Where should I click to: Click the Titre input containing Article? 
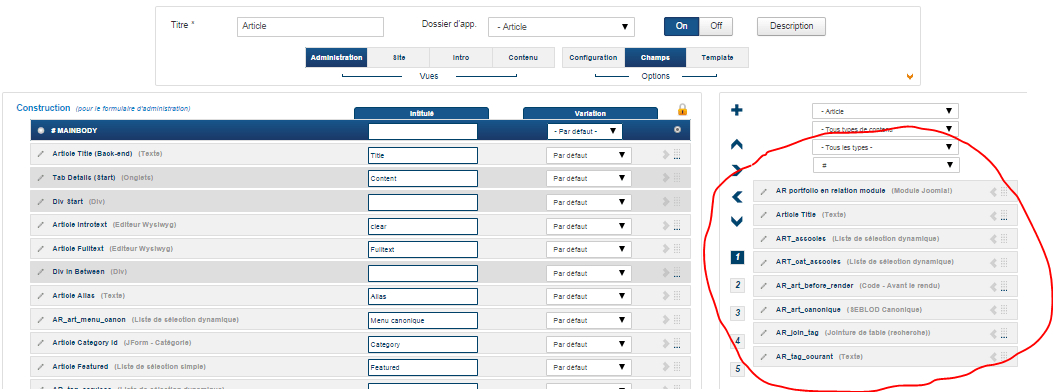[310, 27]
